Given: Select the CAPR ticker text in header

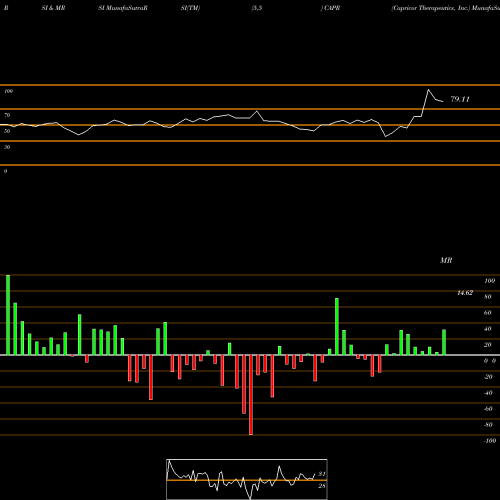Looking at the screenshot, I should tap(332, 8).
